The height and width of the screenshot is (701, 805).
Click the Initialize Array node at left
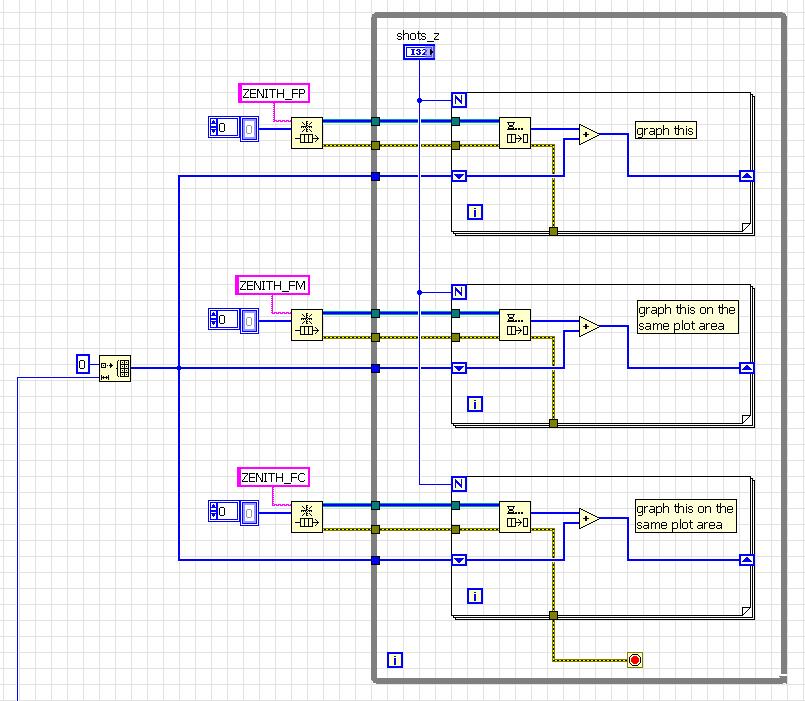point(115,368)
